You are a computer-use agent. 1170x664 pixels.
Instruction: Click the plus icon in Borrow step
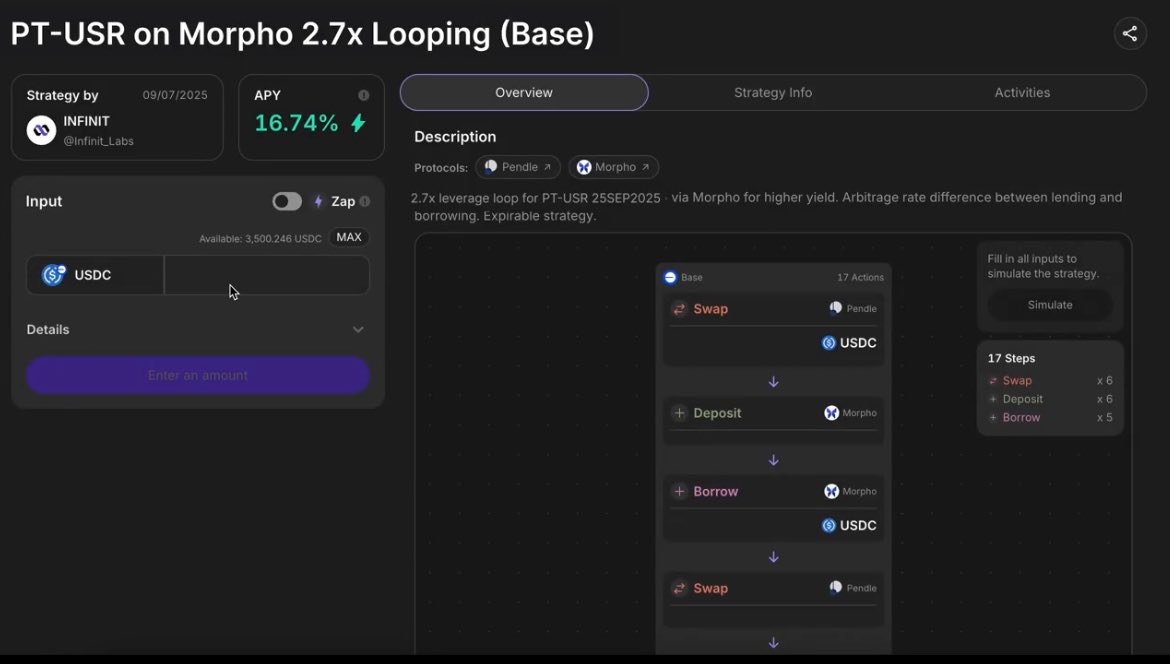679,492
